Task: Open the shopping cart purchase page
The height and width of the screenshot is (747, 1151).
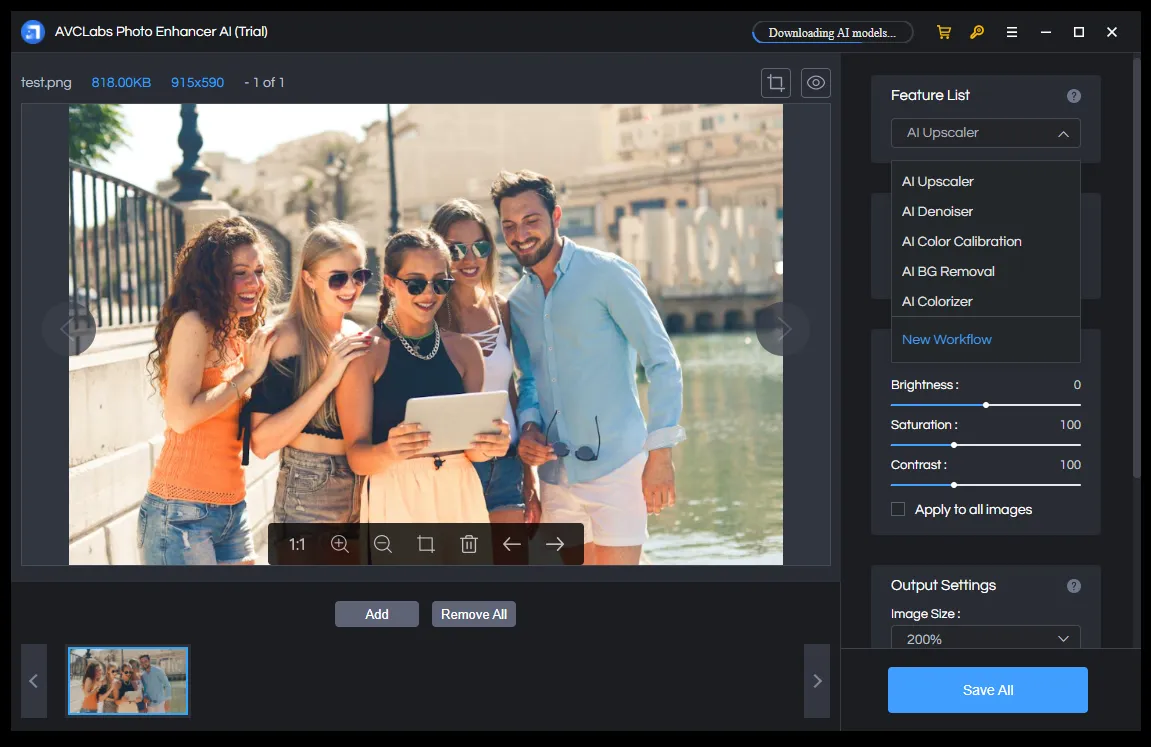Action: (x=943, y=31)
